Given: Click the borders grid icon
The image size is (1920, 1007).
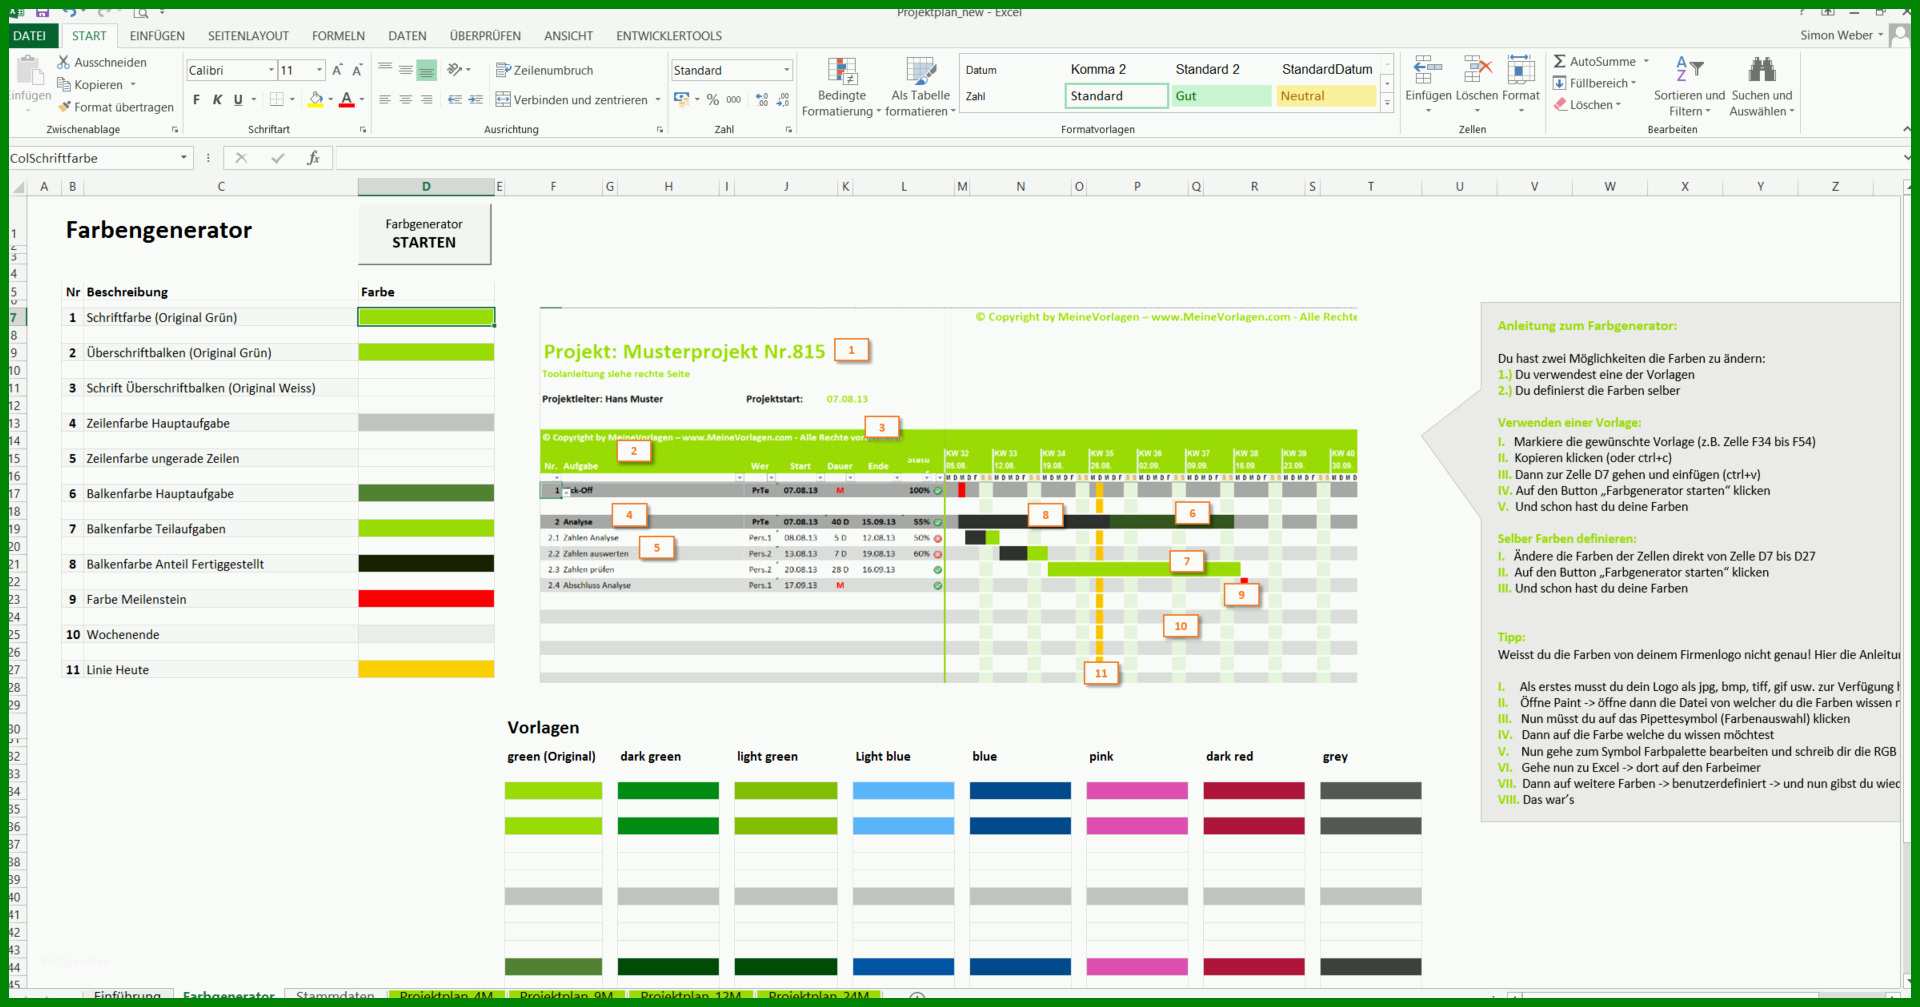Looking at the screenshot, I should pos(279,99).
